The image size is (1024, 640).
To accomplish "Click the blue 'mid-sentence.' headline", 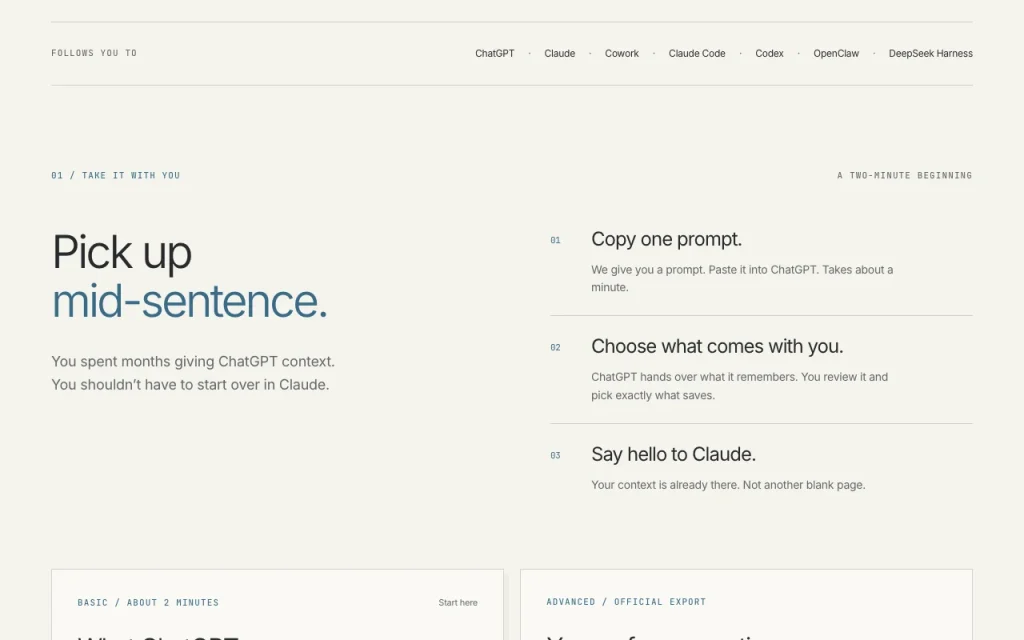I will (x=189, y=302).
